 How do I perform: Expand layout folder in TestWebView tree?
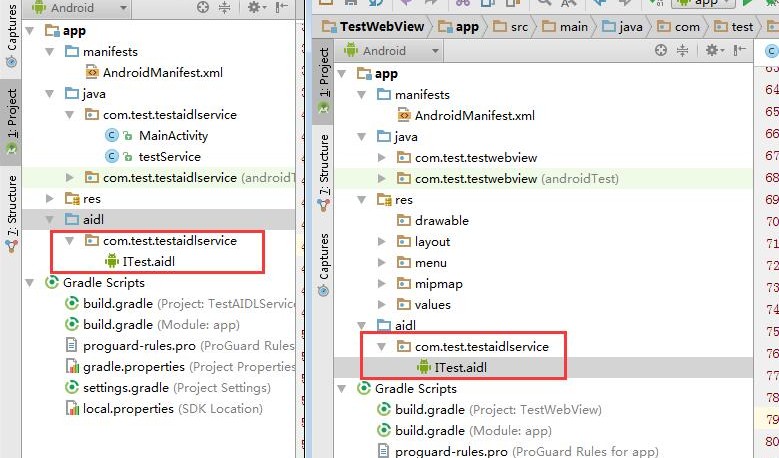[382, 242]
